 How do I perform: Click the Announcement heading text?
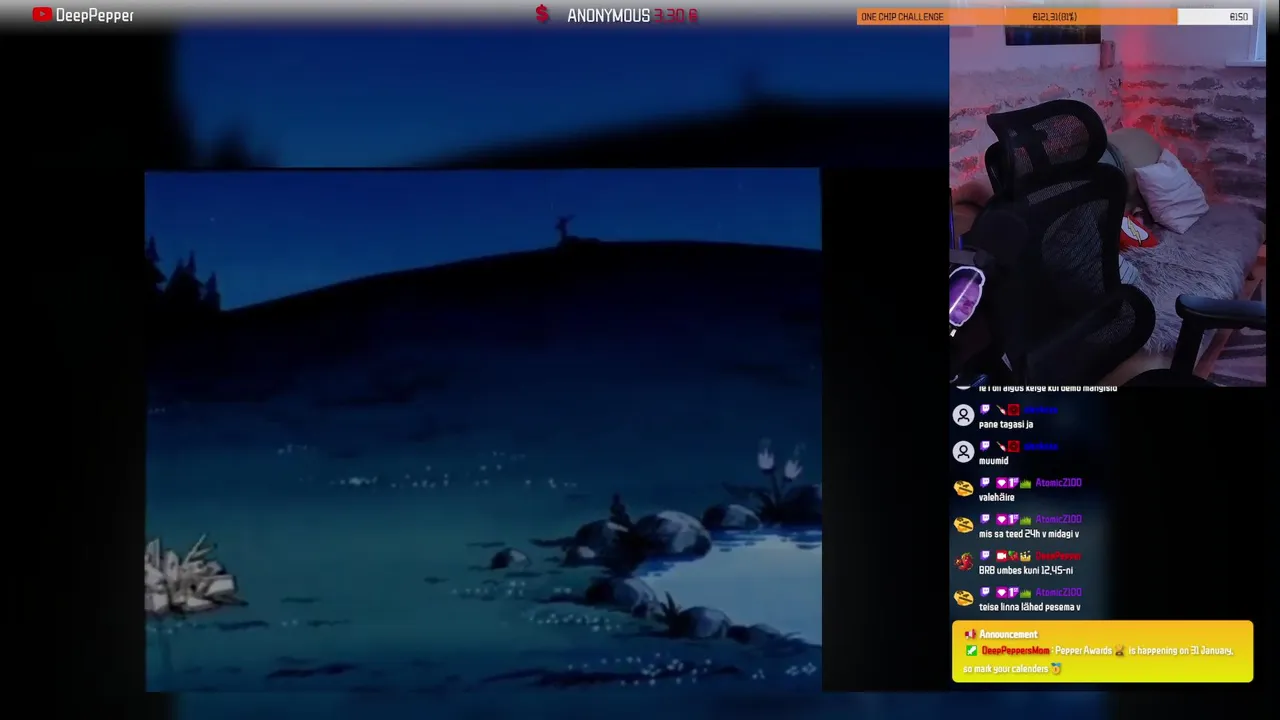pos(1008,634)
